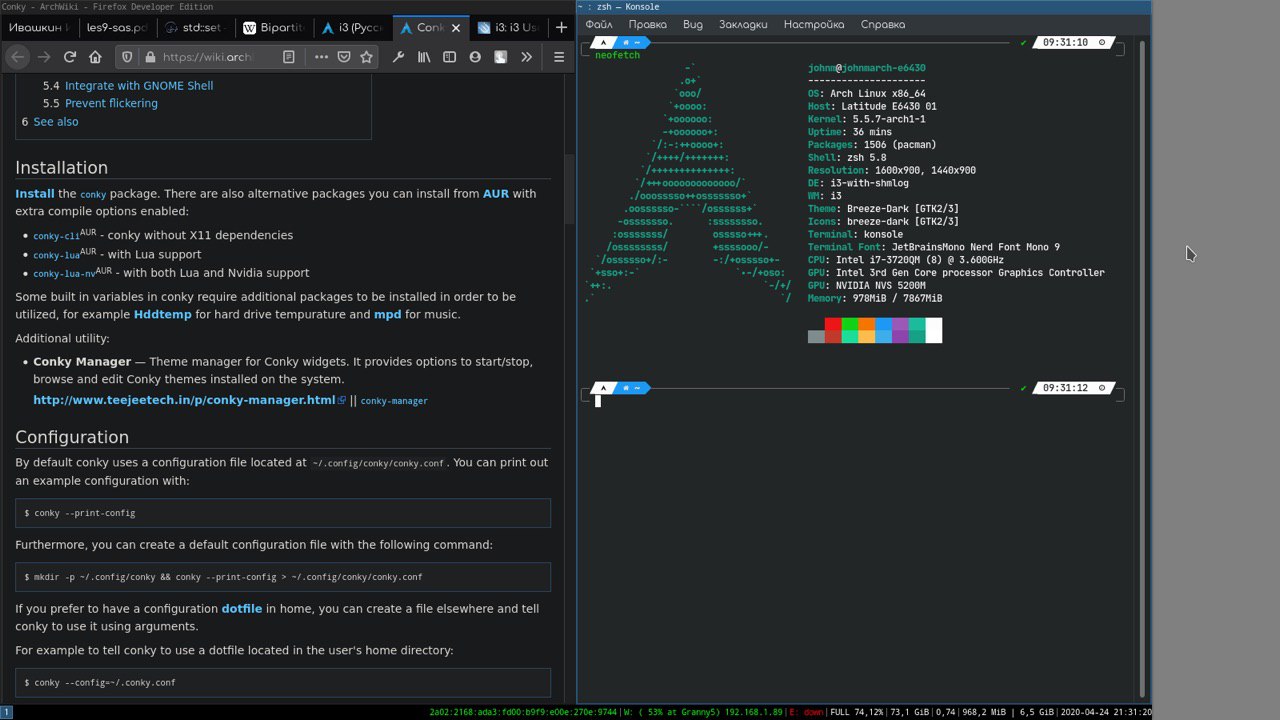The image size is (1280, 720).
Task: Click the tracking protection shield icon
Action: pos(128,57)
